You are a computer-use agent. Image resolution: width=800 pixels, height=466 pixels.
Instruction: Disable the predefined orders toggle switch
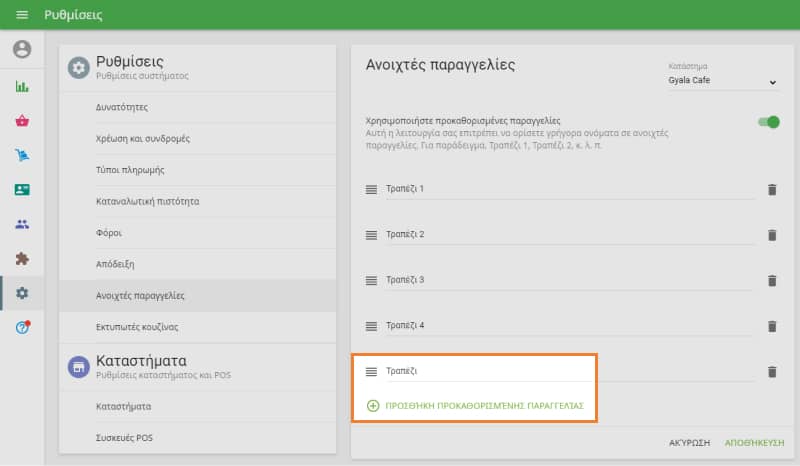768,122
